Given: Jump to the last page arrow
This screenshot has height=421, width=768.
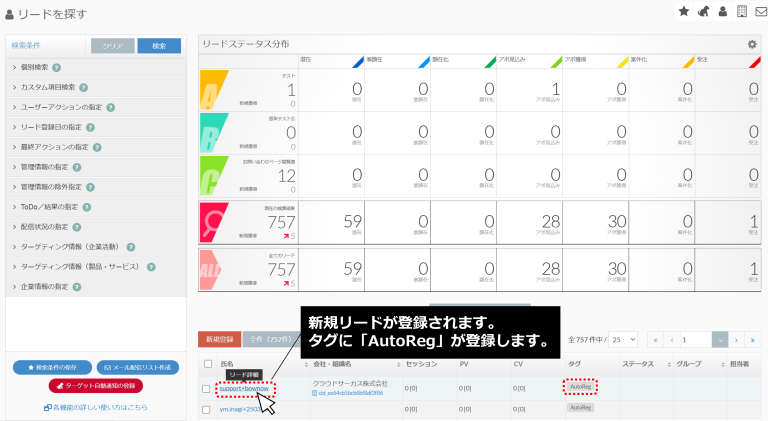Looking at the screenshot, I should click(752, 340).
